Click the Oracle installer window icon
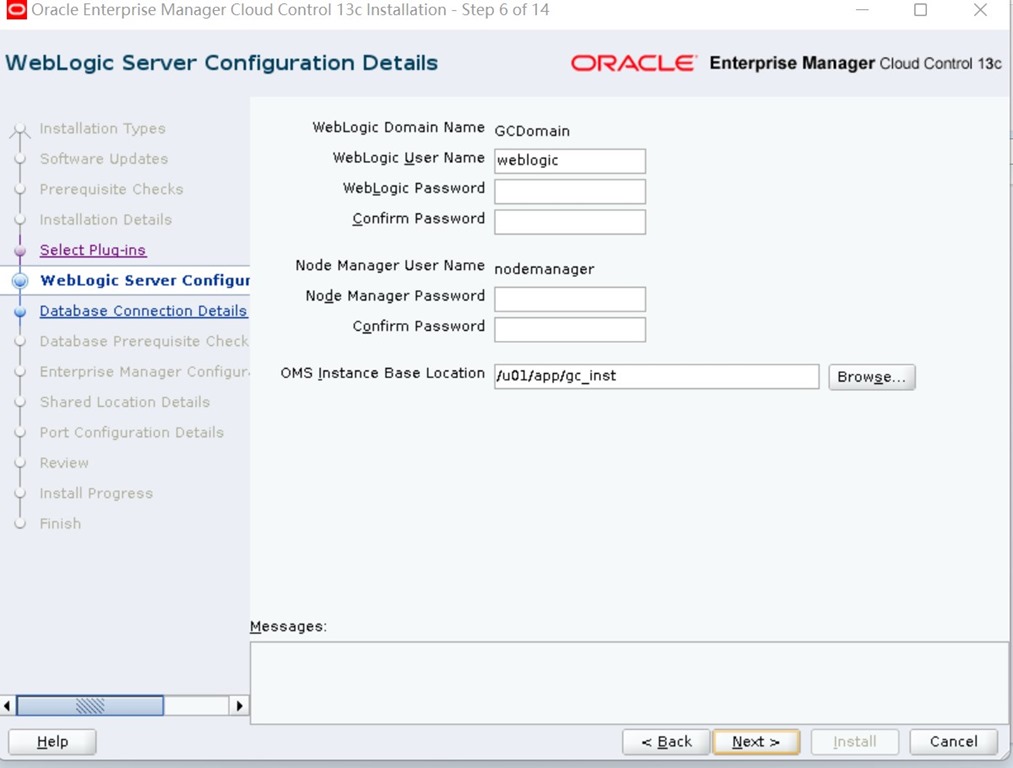The height and width of the screenshot is (768, 1013). (x=16, y=10)
